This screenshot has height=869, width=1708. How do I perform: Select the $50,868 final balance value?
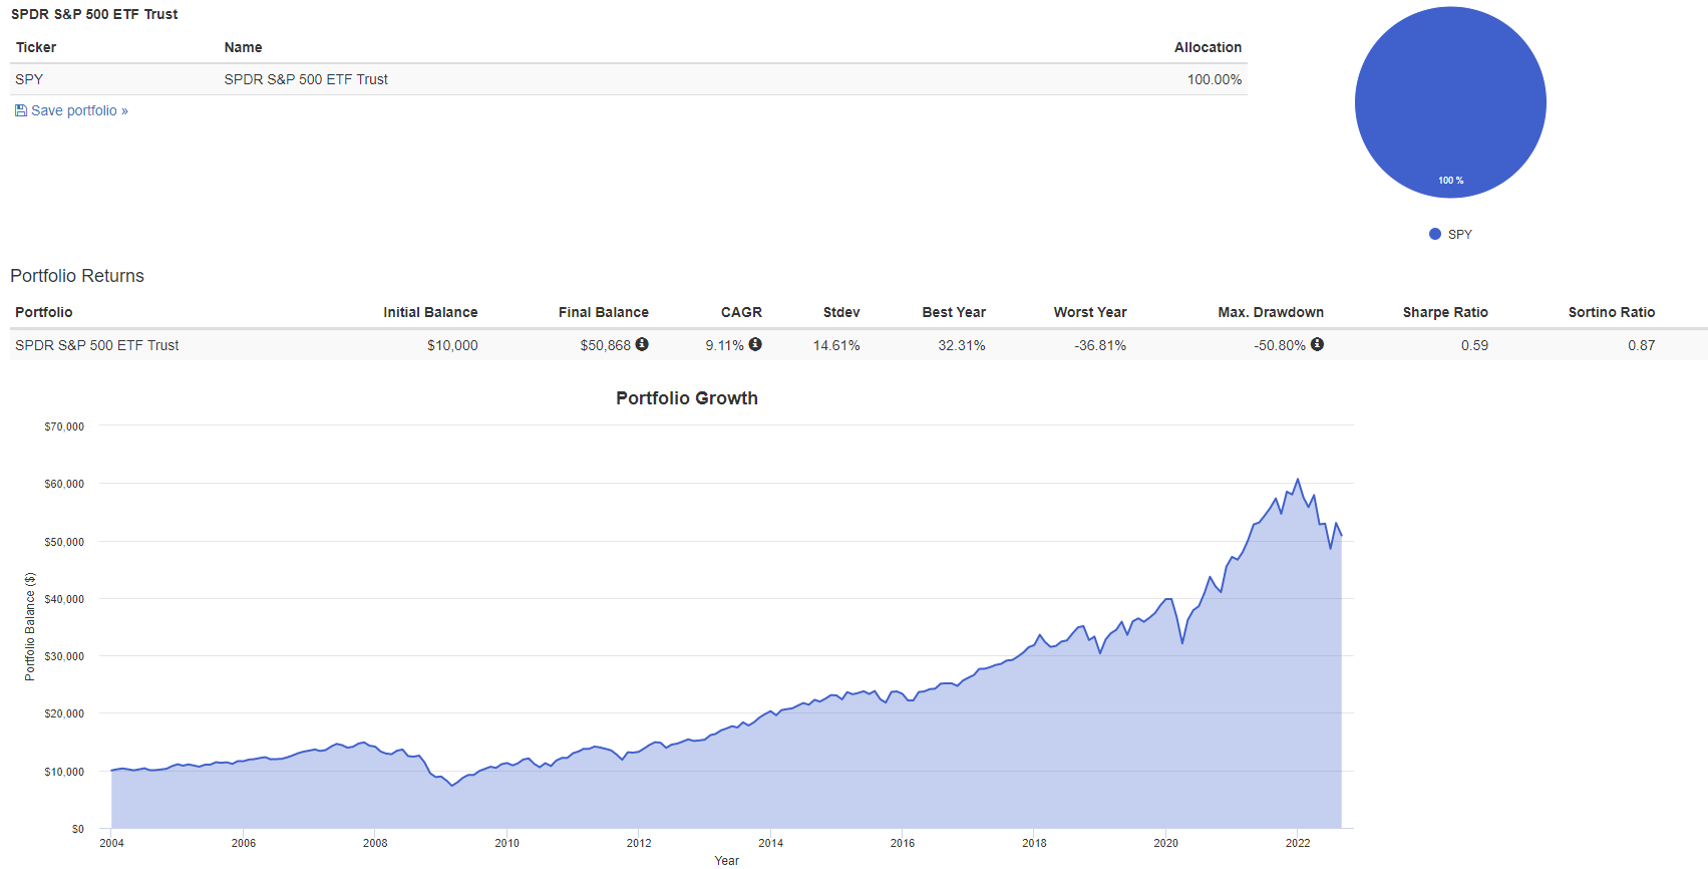(605, 345)
